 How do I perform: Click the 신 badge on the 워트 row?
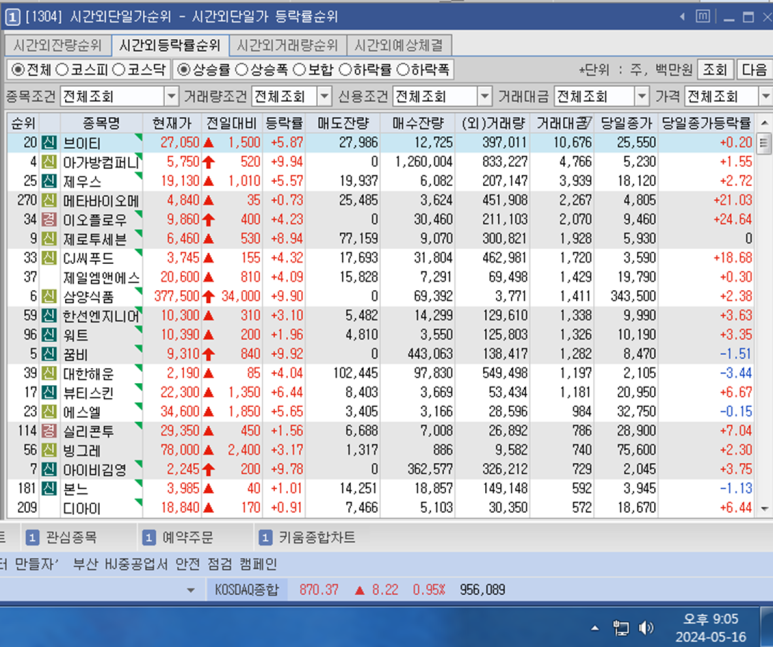[49, 335]
